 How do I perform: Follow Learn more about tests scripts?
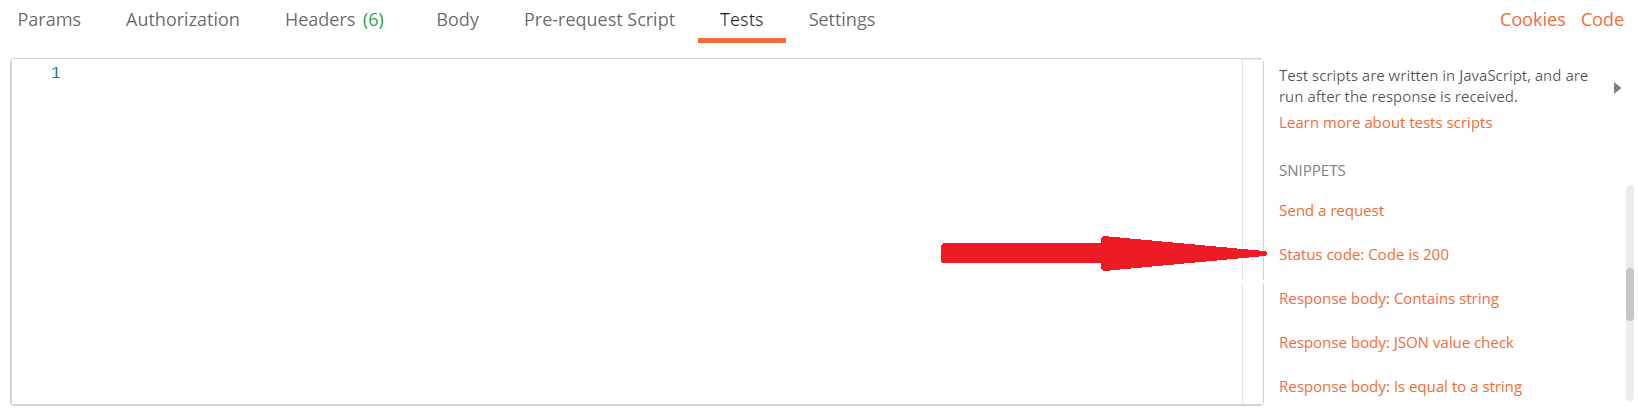point(1385,123)
